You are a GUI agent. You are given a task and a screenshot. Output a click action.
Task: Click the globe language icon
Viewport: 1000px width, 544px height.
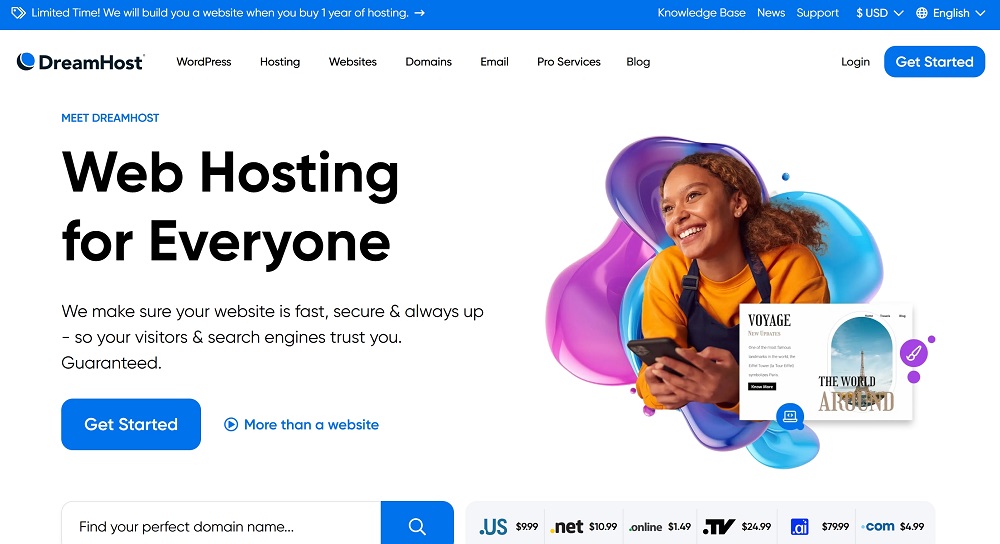(922, 13)
